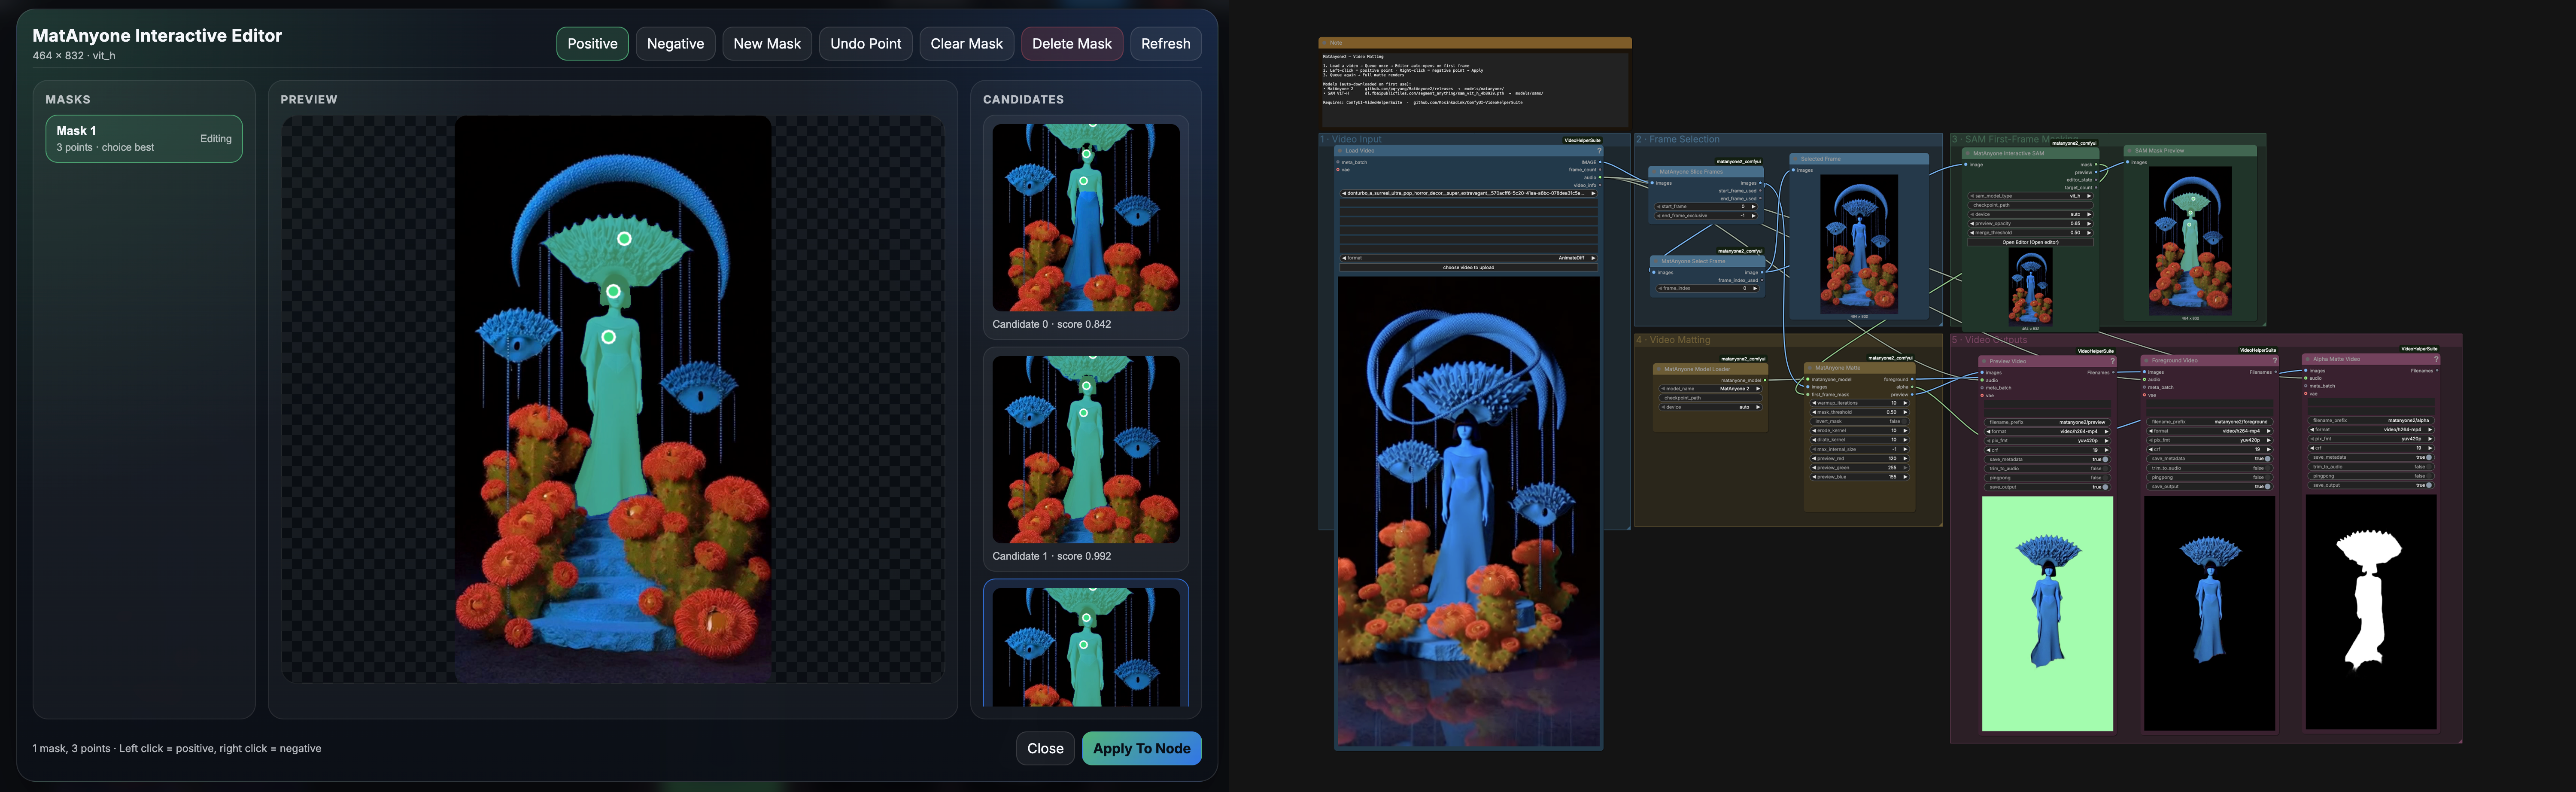Viewport: 2576px width, 792px height.
Task: Click Filenames output port of Preview Video
Action: (x=2114, y=372)
